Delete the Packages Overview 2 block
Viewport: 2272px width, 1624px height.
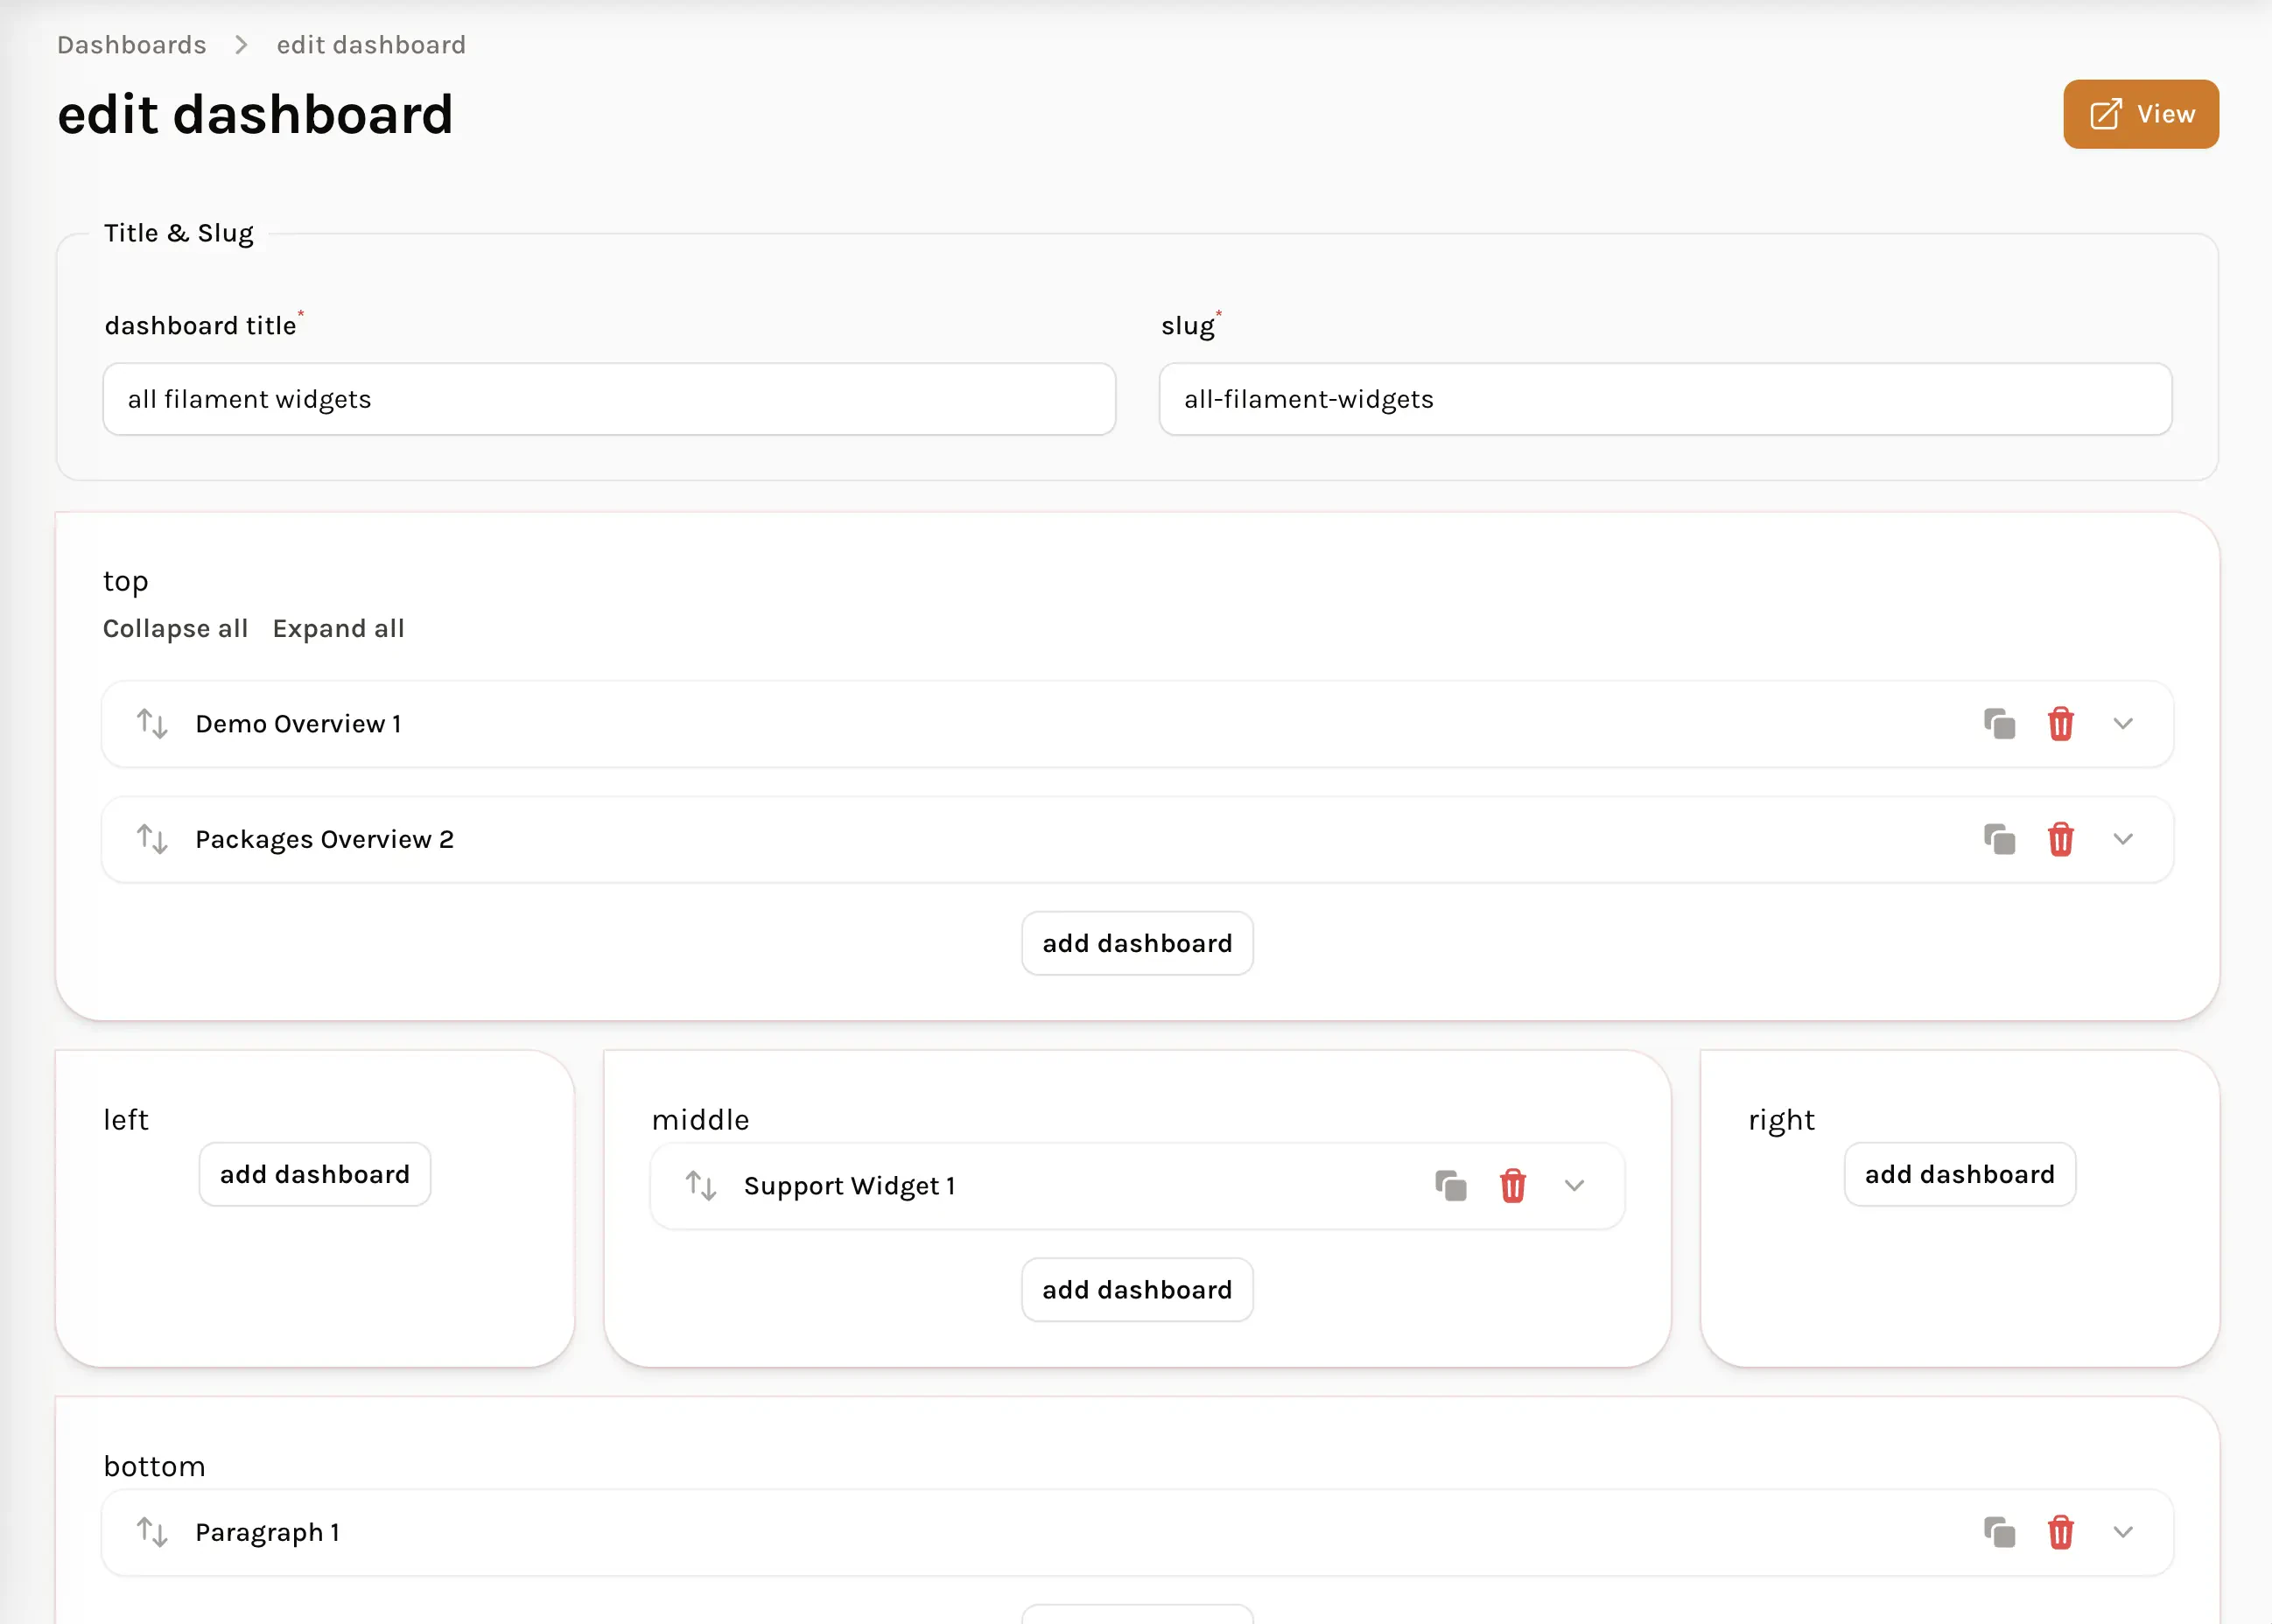pos(2060,839)
